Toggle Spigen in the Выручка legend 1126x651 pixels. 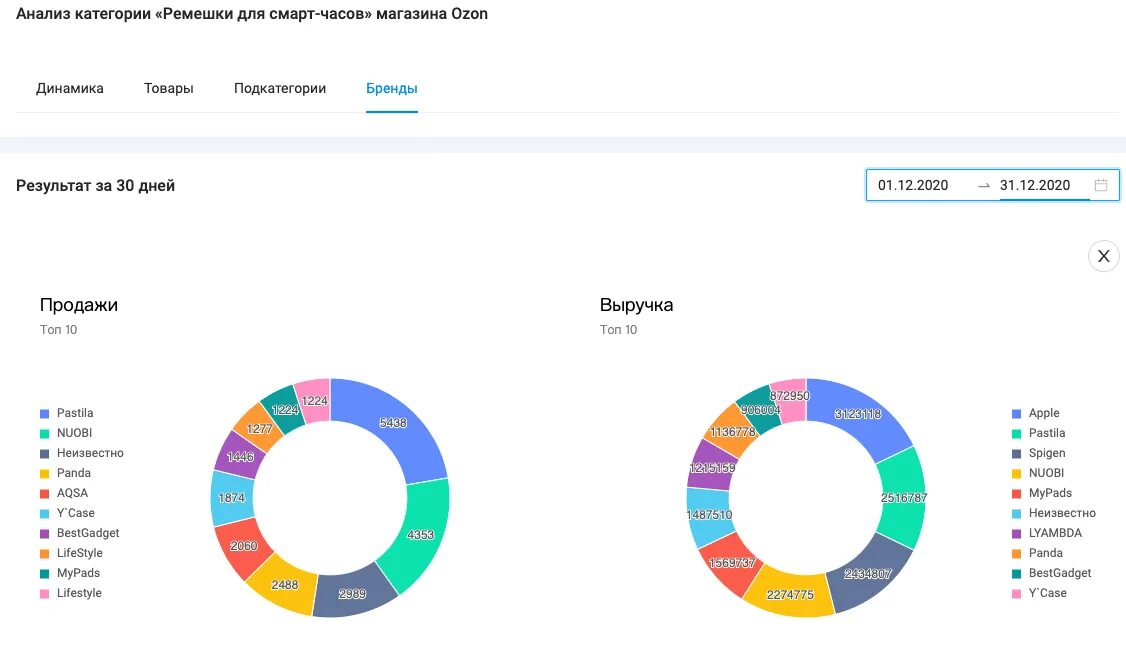pos(1038,453)
